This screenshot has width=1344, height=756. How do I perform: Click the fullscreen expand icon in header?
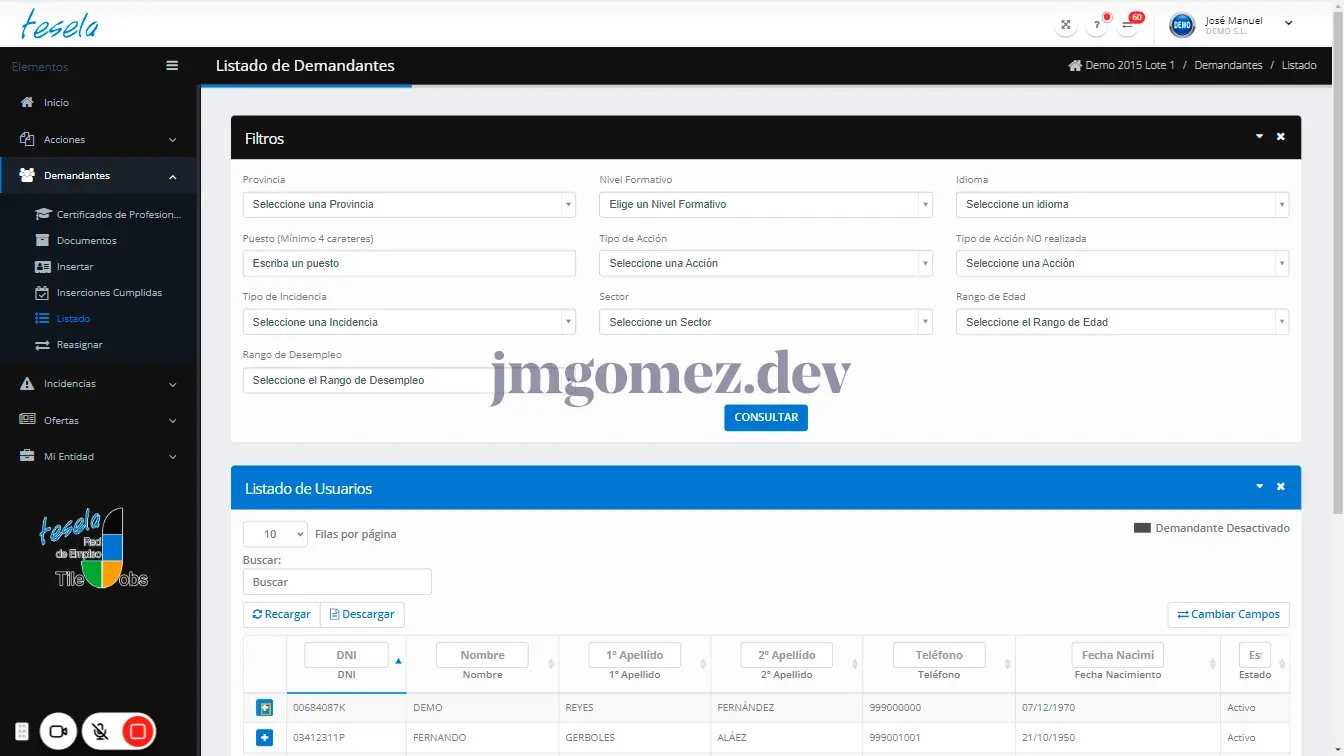point(1066,24)
